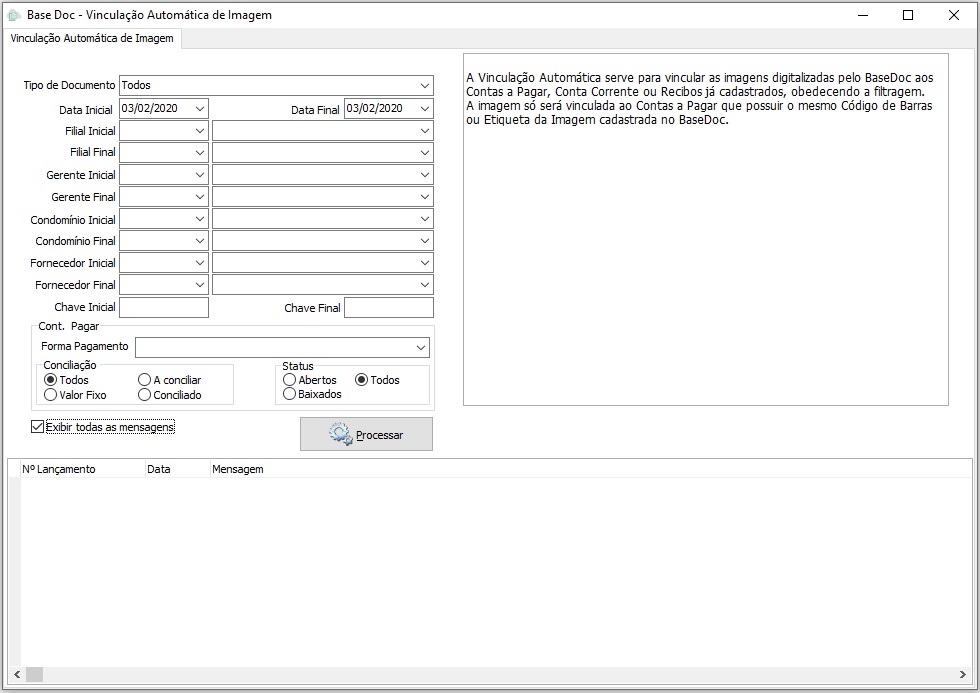The image size is (980, 693).
Task: Close the Base Doc window
Action: (954, 15)
